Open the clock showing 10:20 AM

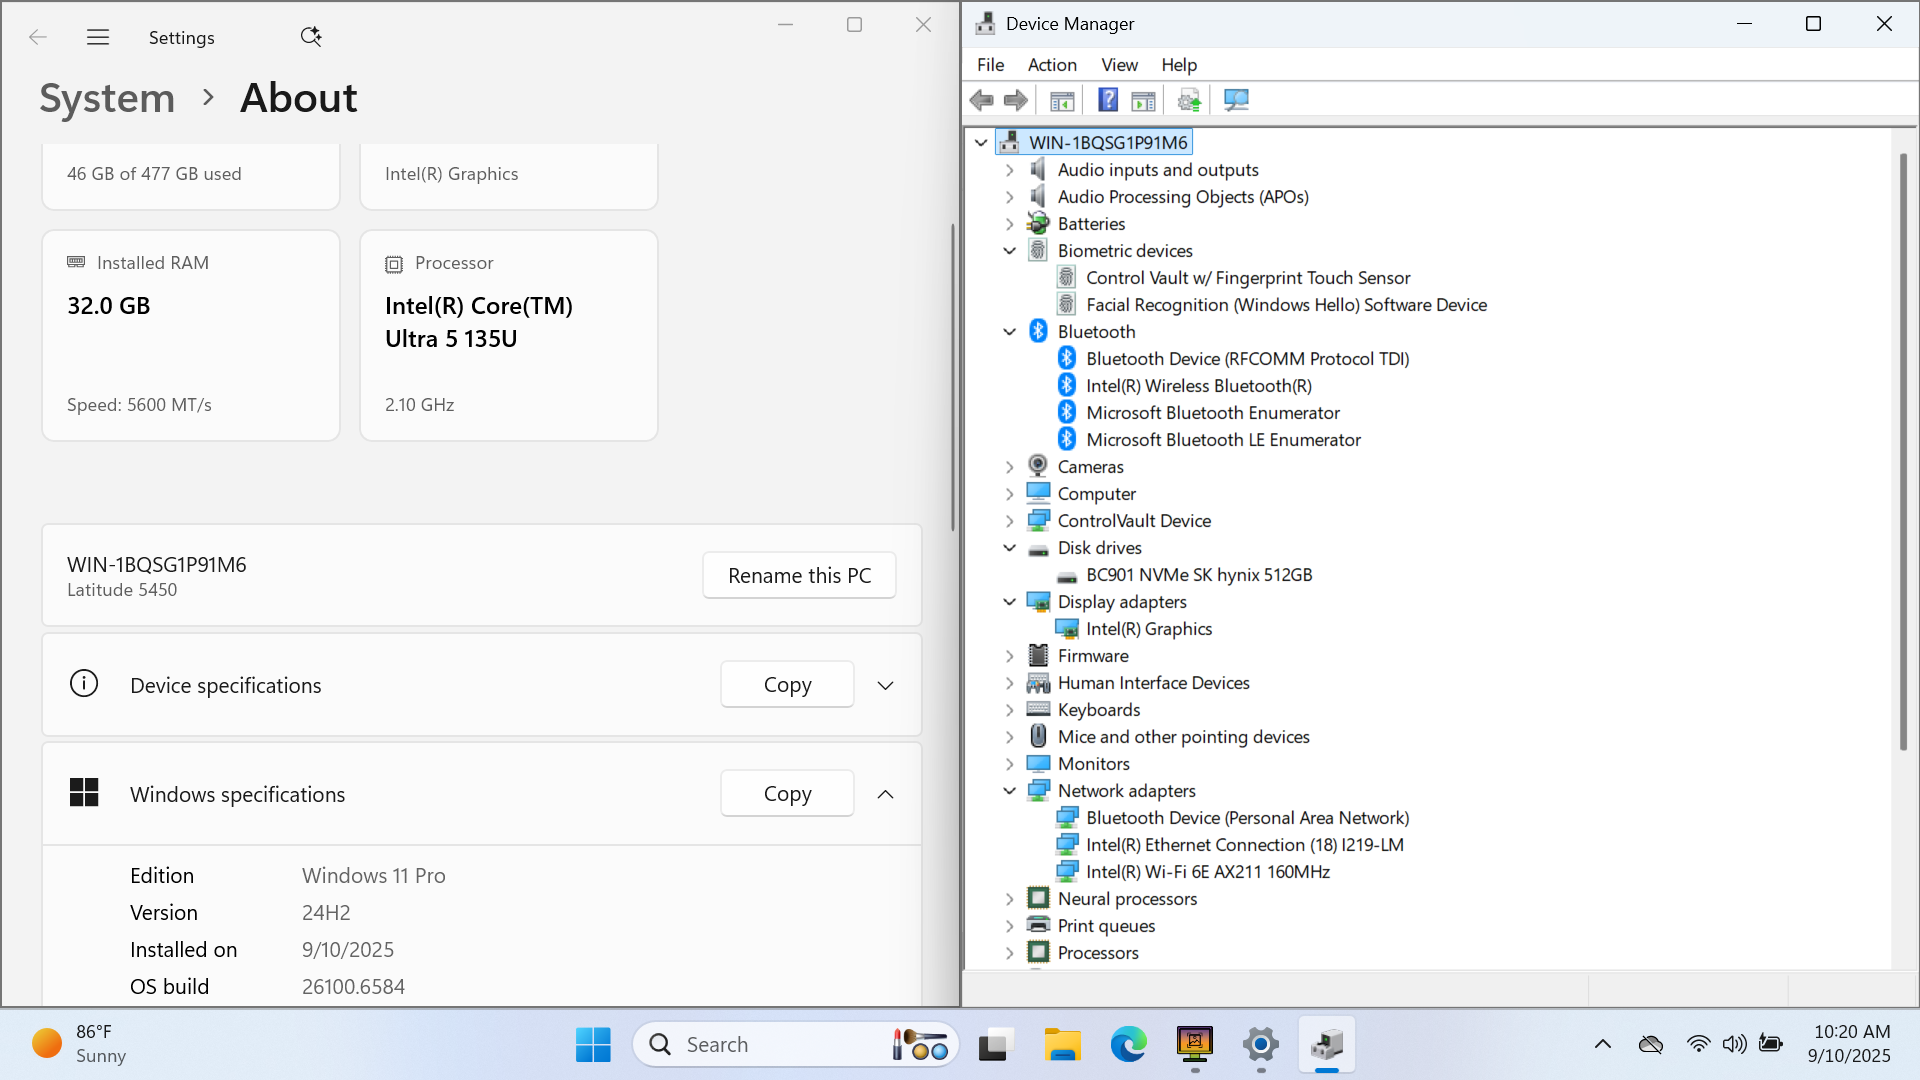1851,1044
